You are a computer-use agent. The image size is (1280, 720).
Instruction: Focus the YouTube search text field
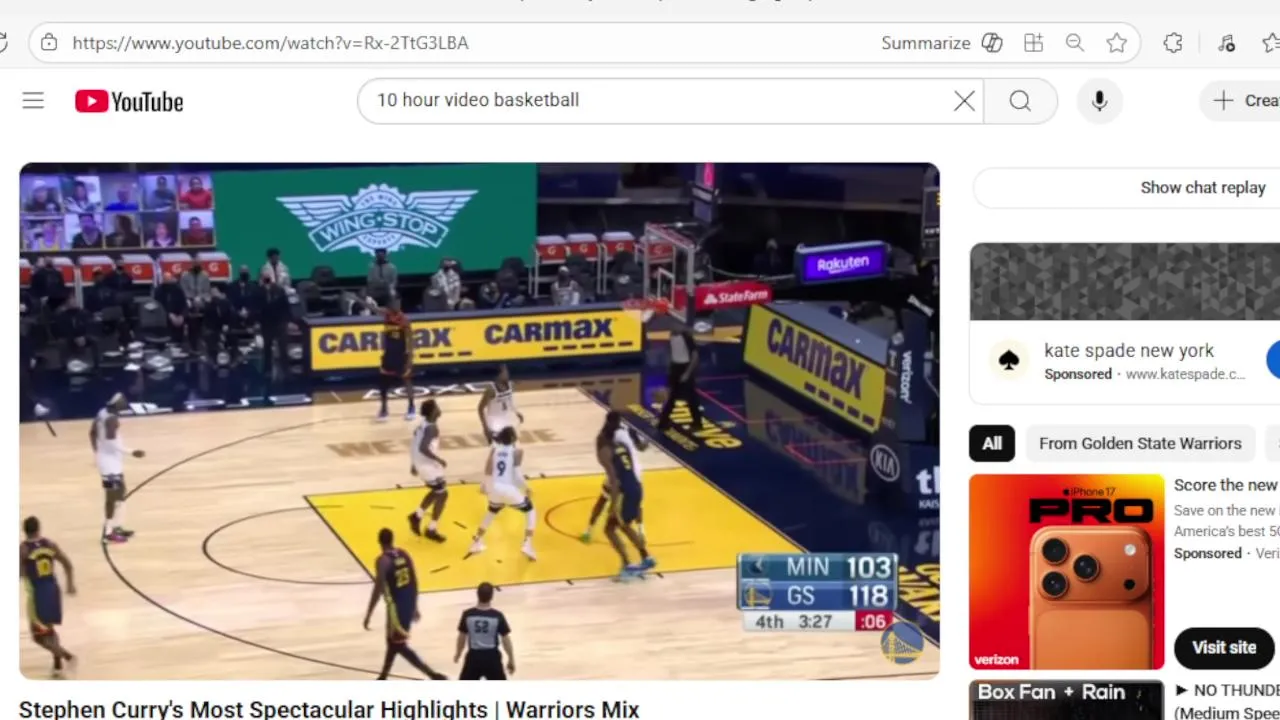660,101
